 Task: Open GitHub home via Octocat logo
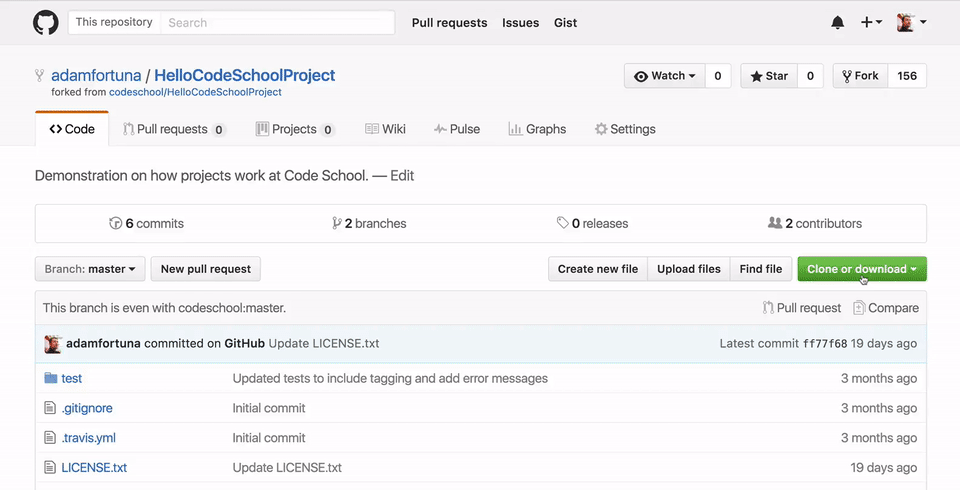click(46, 23)
